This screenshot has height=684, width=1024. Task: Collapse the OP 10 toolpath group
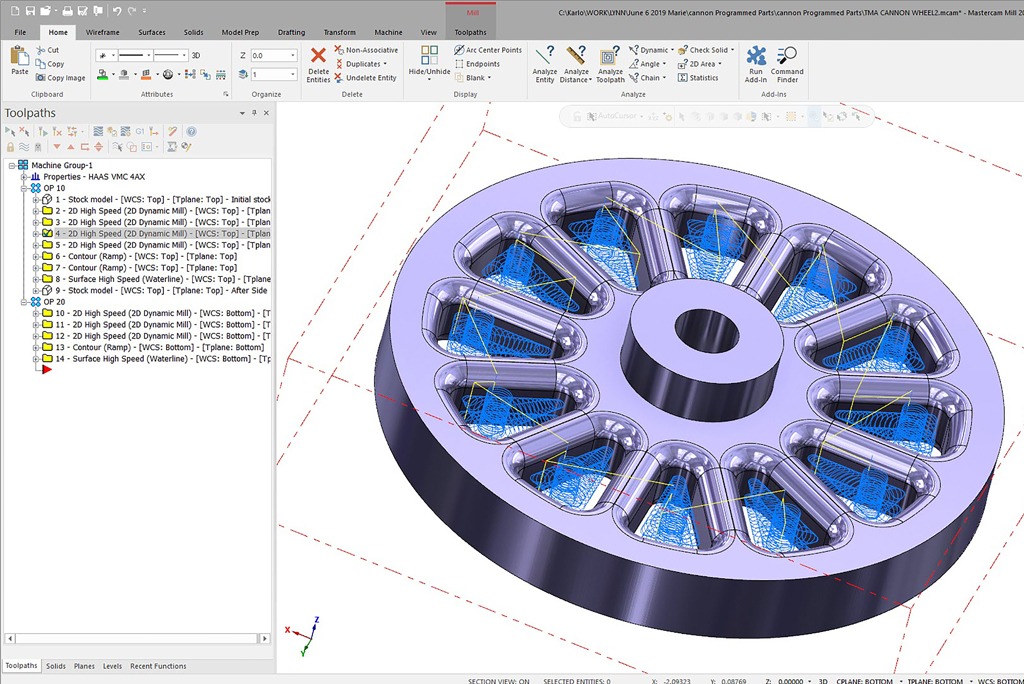click(24, 188)
